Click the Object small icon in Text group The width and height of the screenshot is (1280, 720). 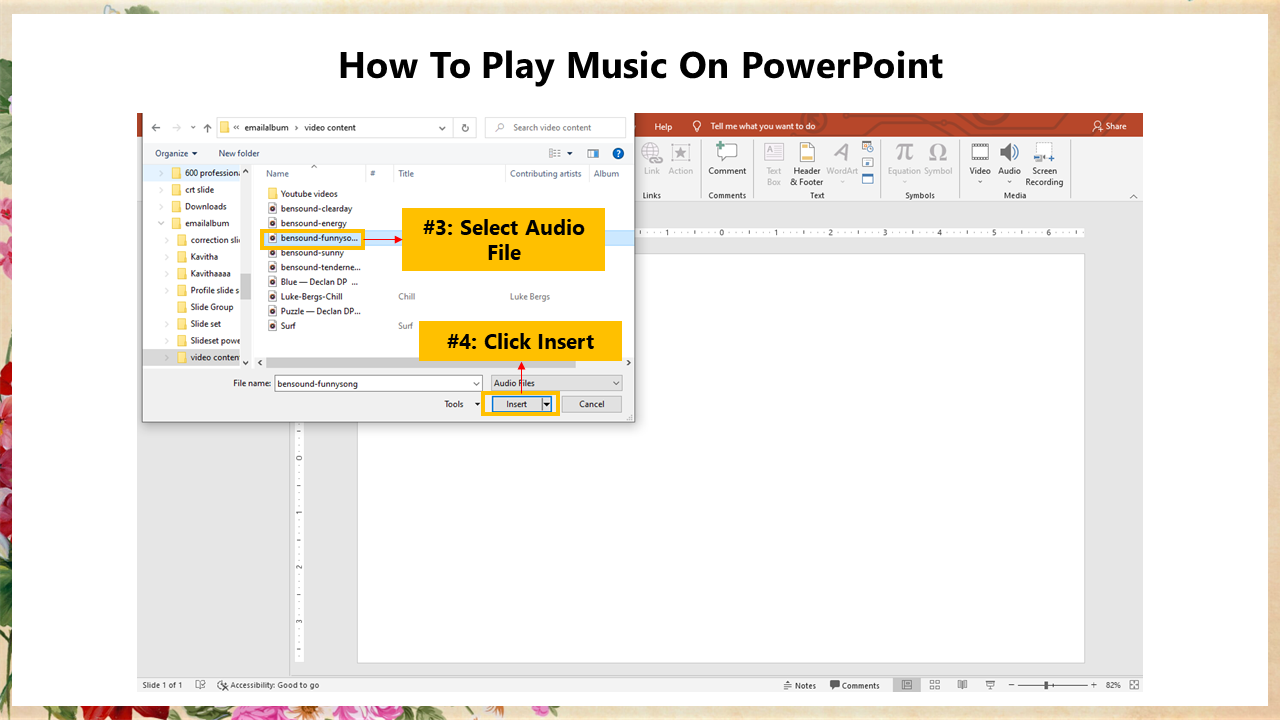[867, 179]
